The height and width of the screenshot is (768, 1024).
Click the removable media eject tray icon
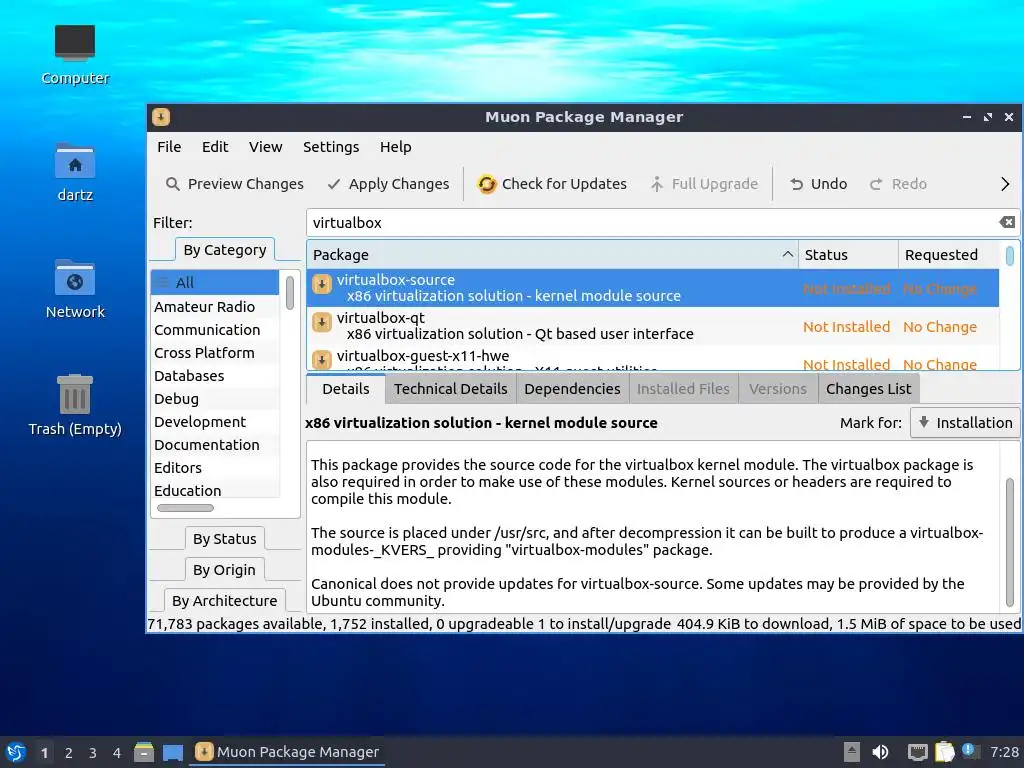click(852, 752)
